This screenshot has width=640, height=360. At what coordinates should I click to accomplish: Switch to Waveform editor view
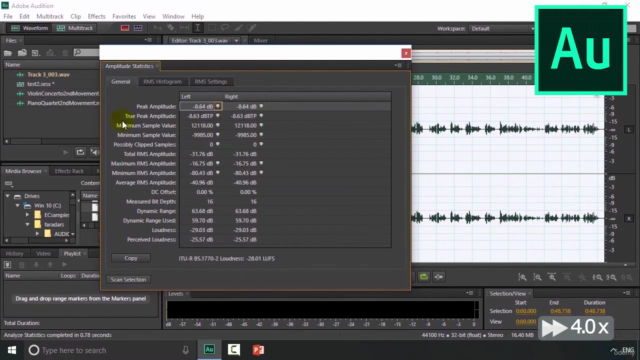[29, 28]
